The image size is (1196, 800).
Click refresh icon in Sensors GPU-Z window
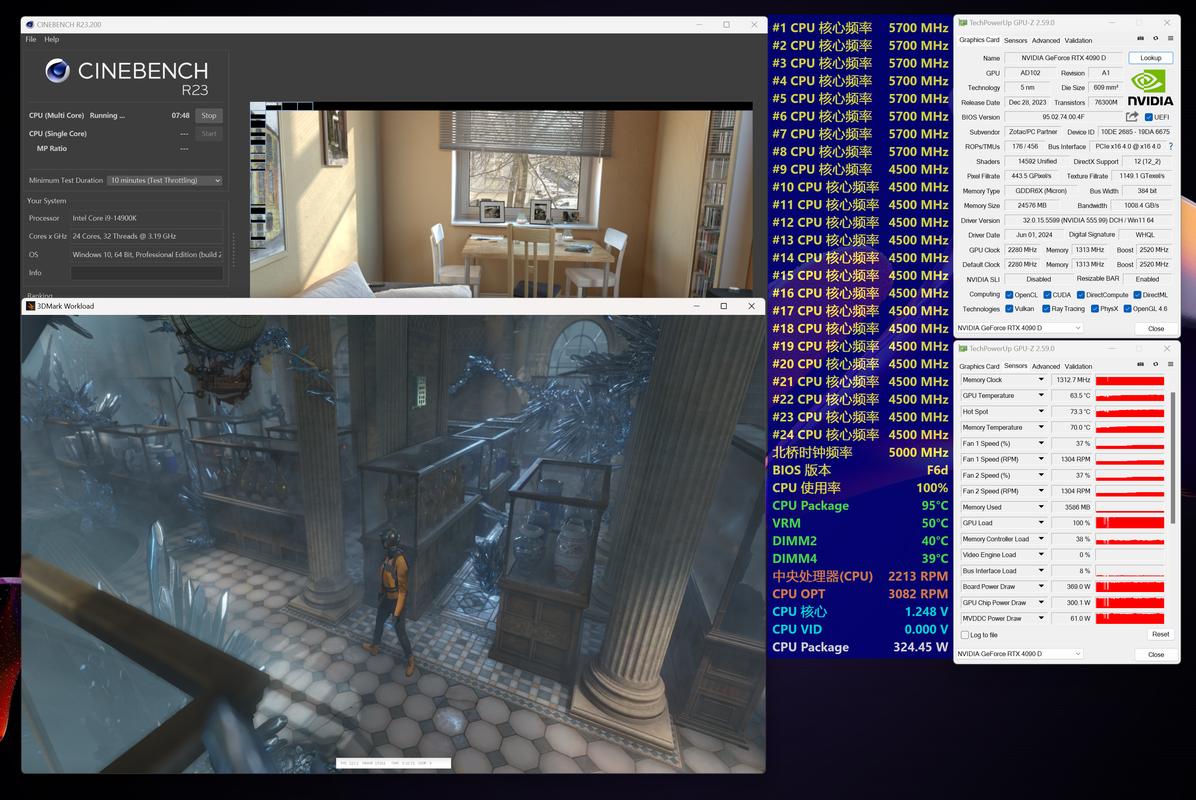[1155, 365]
